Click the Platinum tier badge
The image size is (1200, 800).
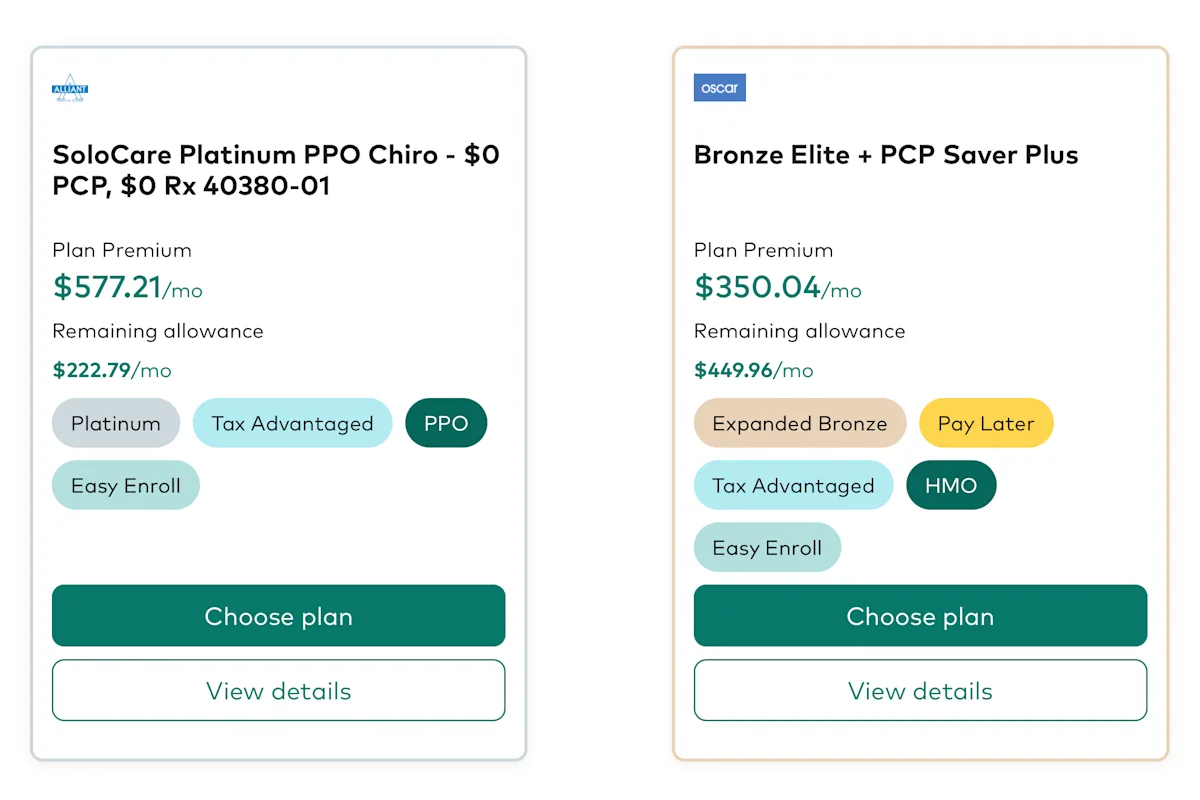[x=116, y=423]
